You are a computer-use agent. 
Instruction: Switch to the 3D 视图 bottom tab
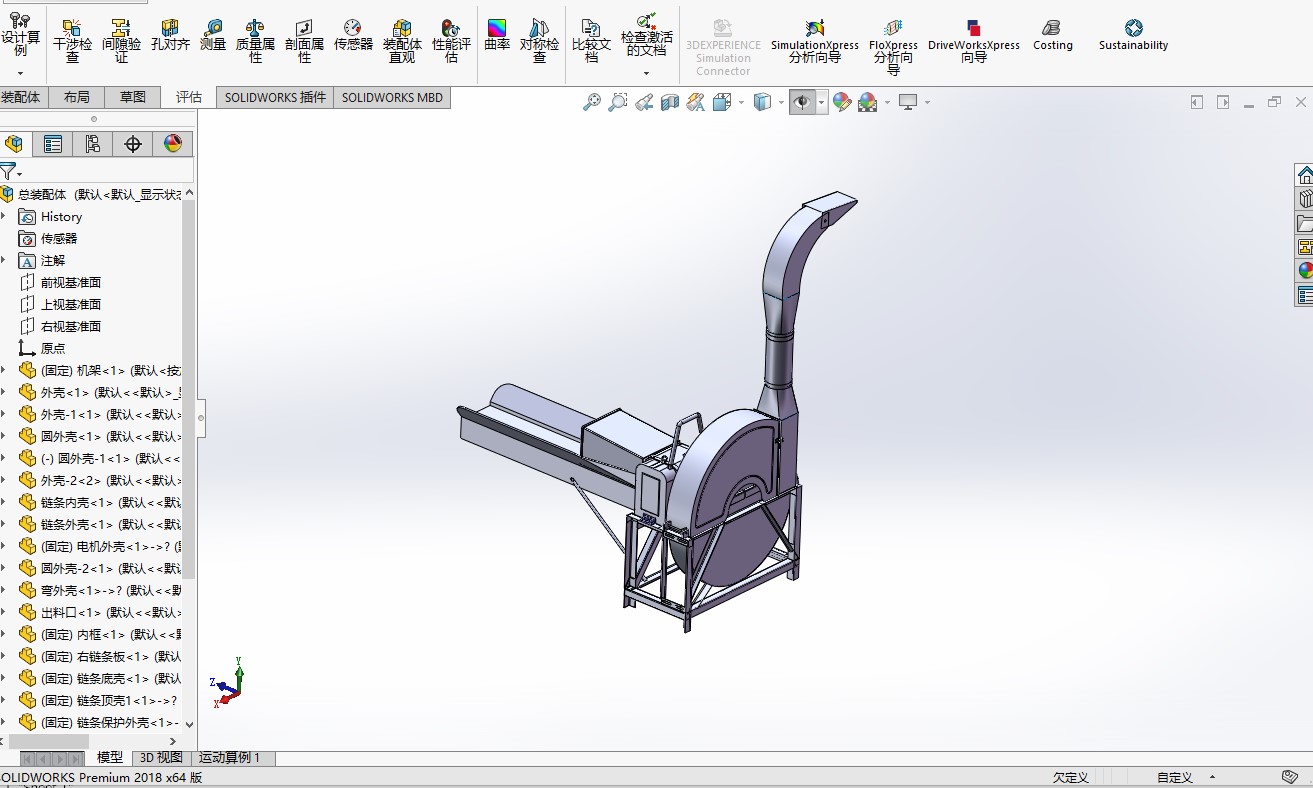(161, 758)
